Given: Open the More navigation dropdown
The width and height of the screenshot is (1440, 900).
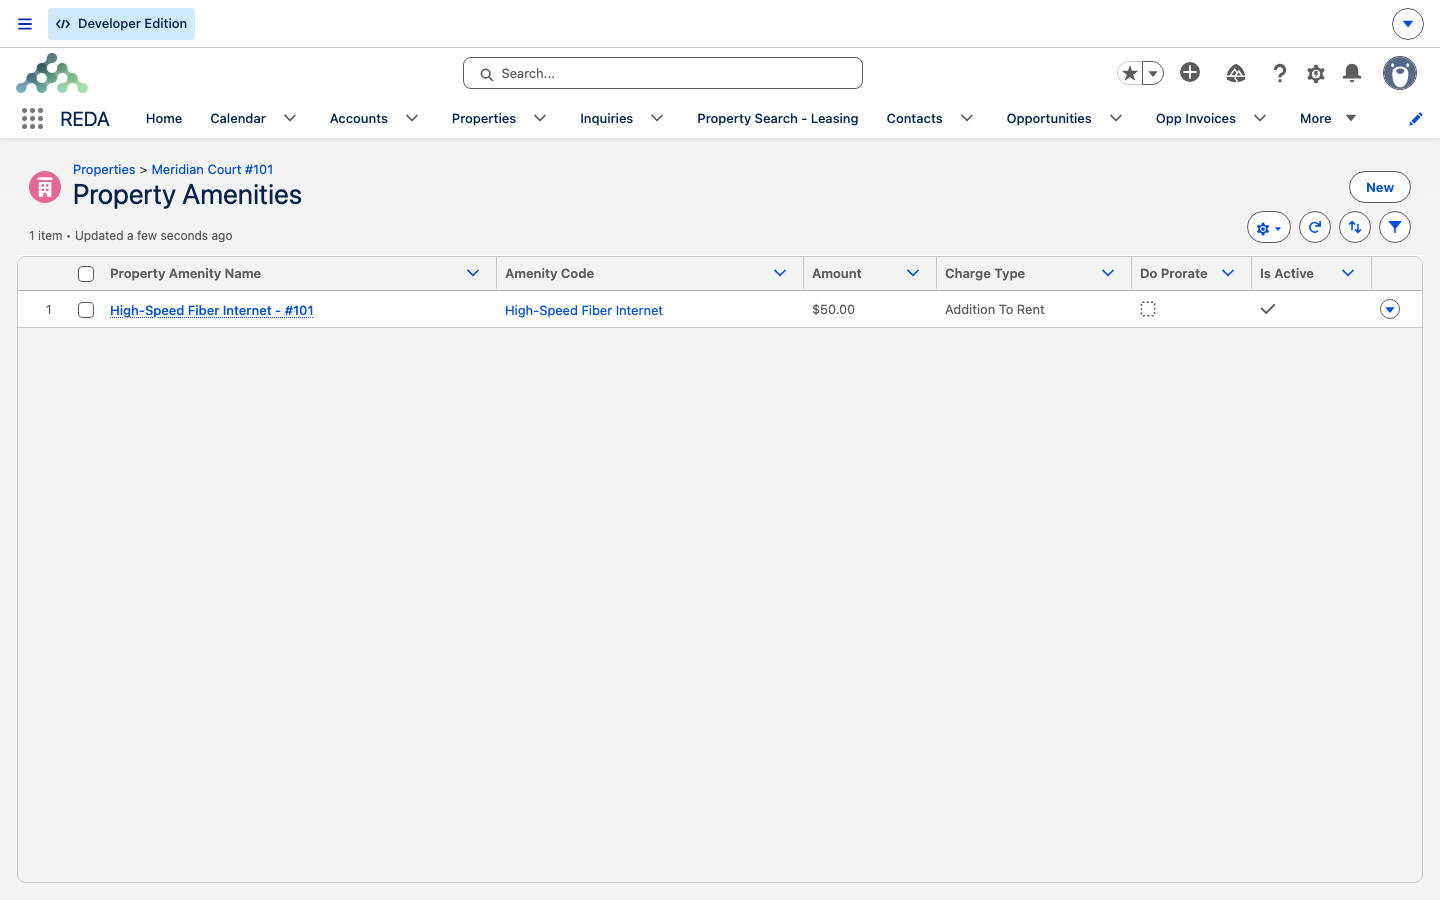Looking at the screenshot, I should pyautogui.click(x=1328, y=118).
